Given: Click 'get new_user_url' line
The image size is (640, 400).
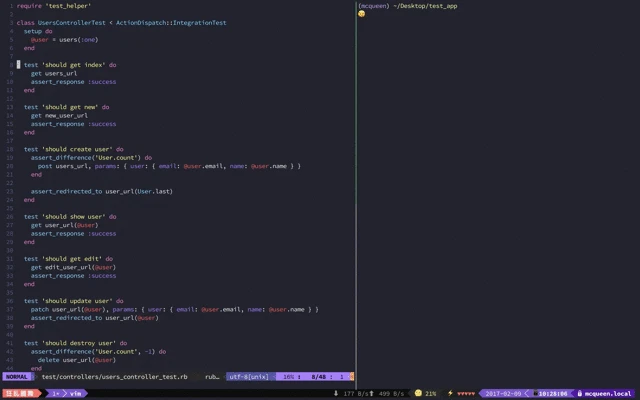Looking at the screenshot, I should (59, 116).
